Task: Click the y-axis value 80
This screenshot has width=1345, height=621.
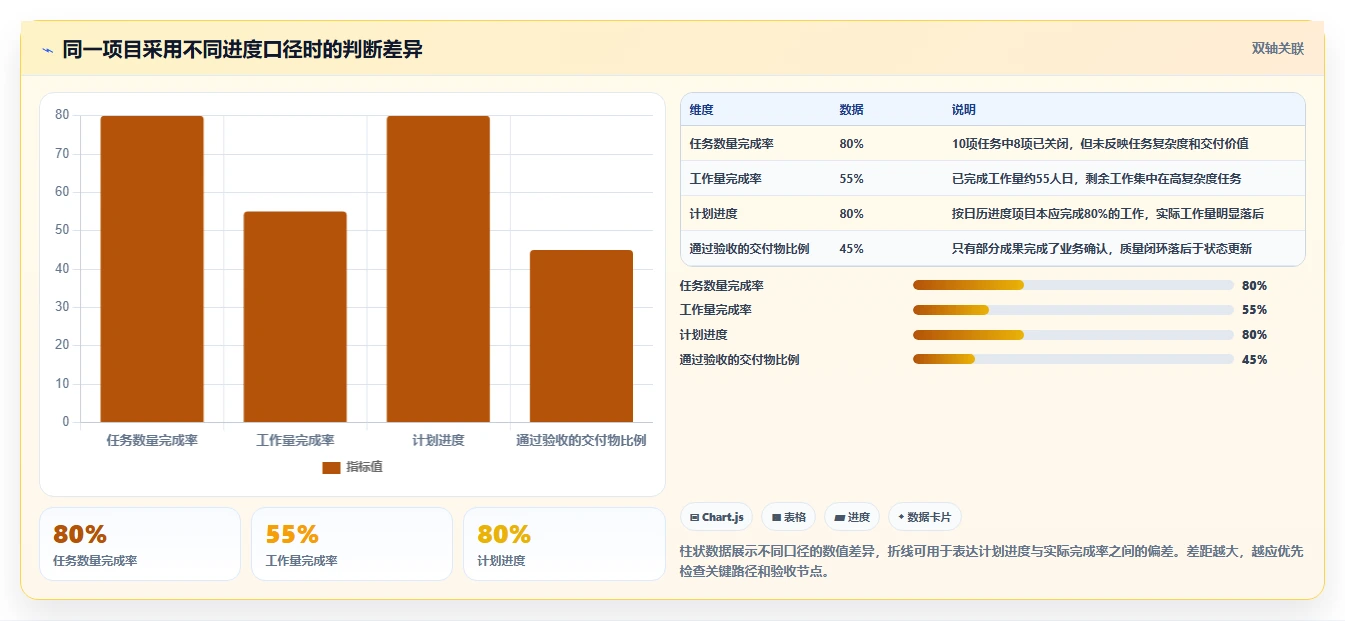Action: pyautogui.click(x=62, y=115)
